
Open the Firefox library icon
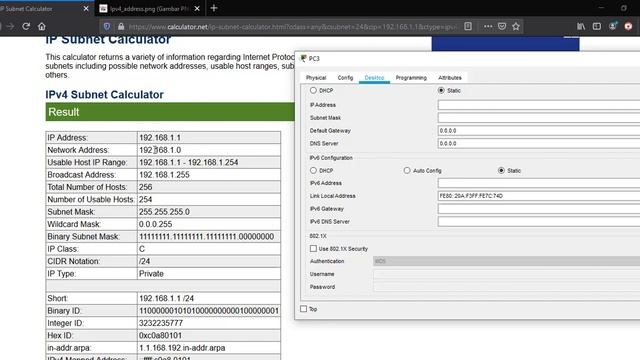(x=581, y=27)
